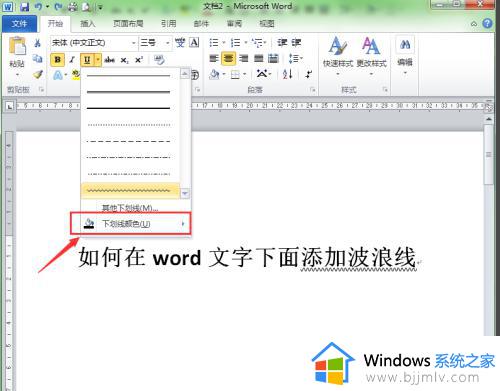Click the Save icon in quick access toolbar
Viewport: 500px width, 391px height.
[24, 7]
